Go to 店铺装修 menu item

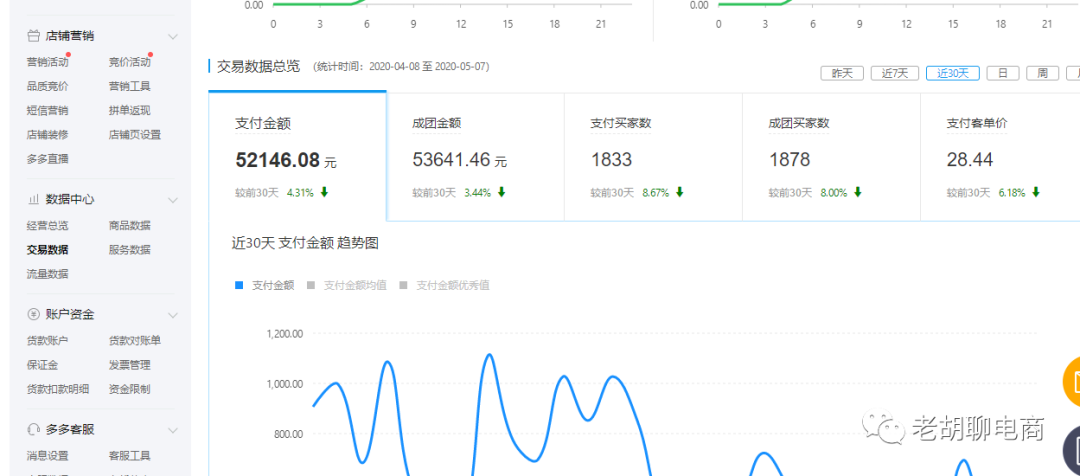[x=48, y=134]
